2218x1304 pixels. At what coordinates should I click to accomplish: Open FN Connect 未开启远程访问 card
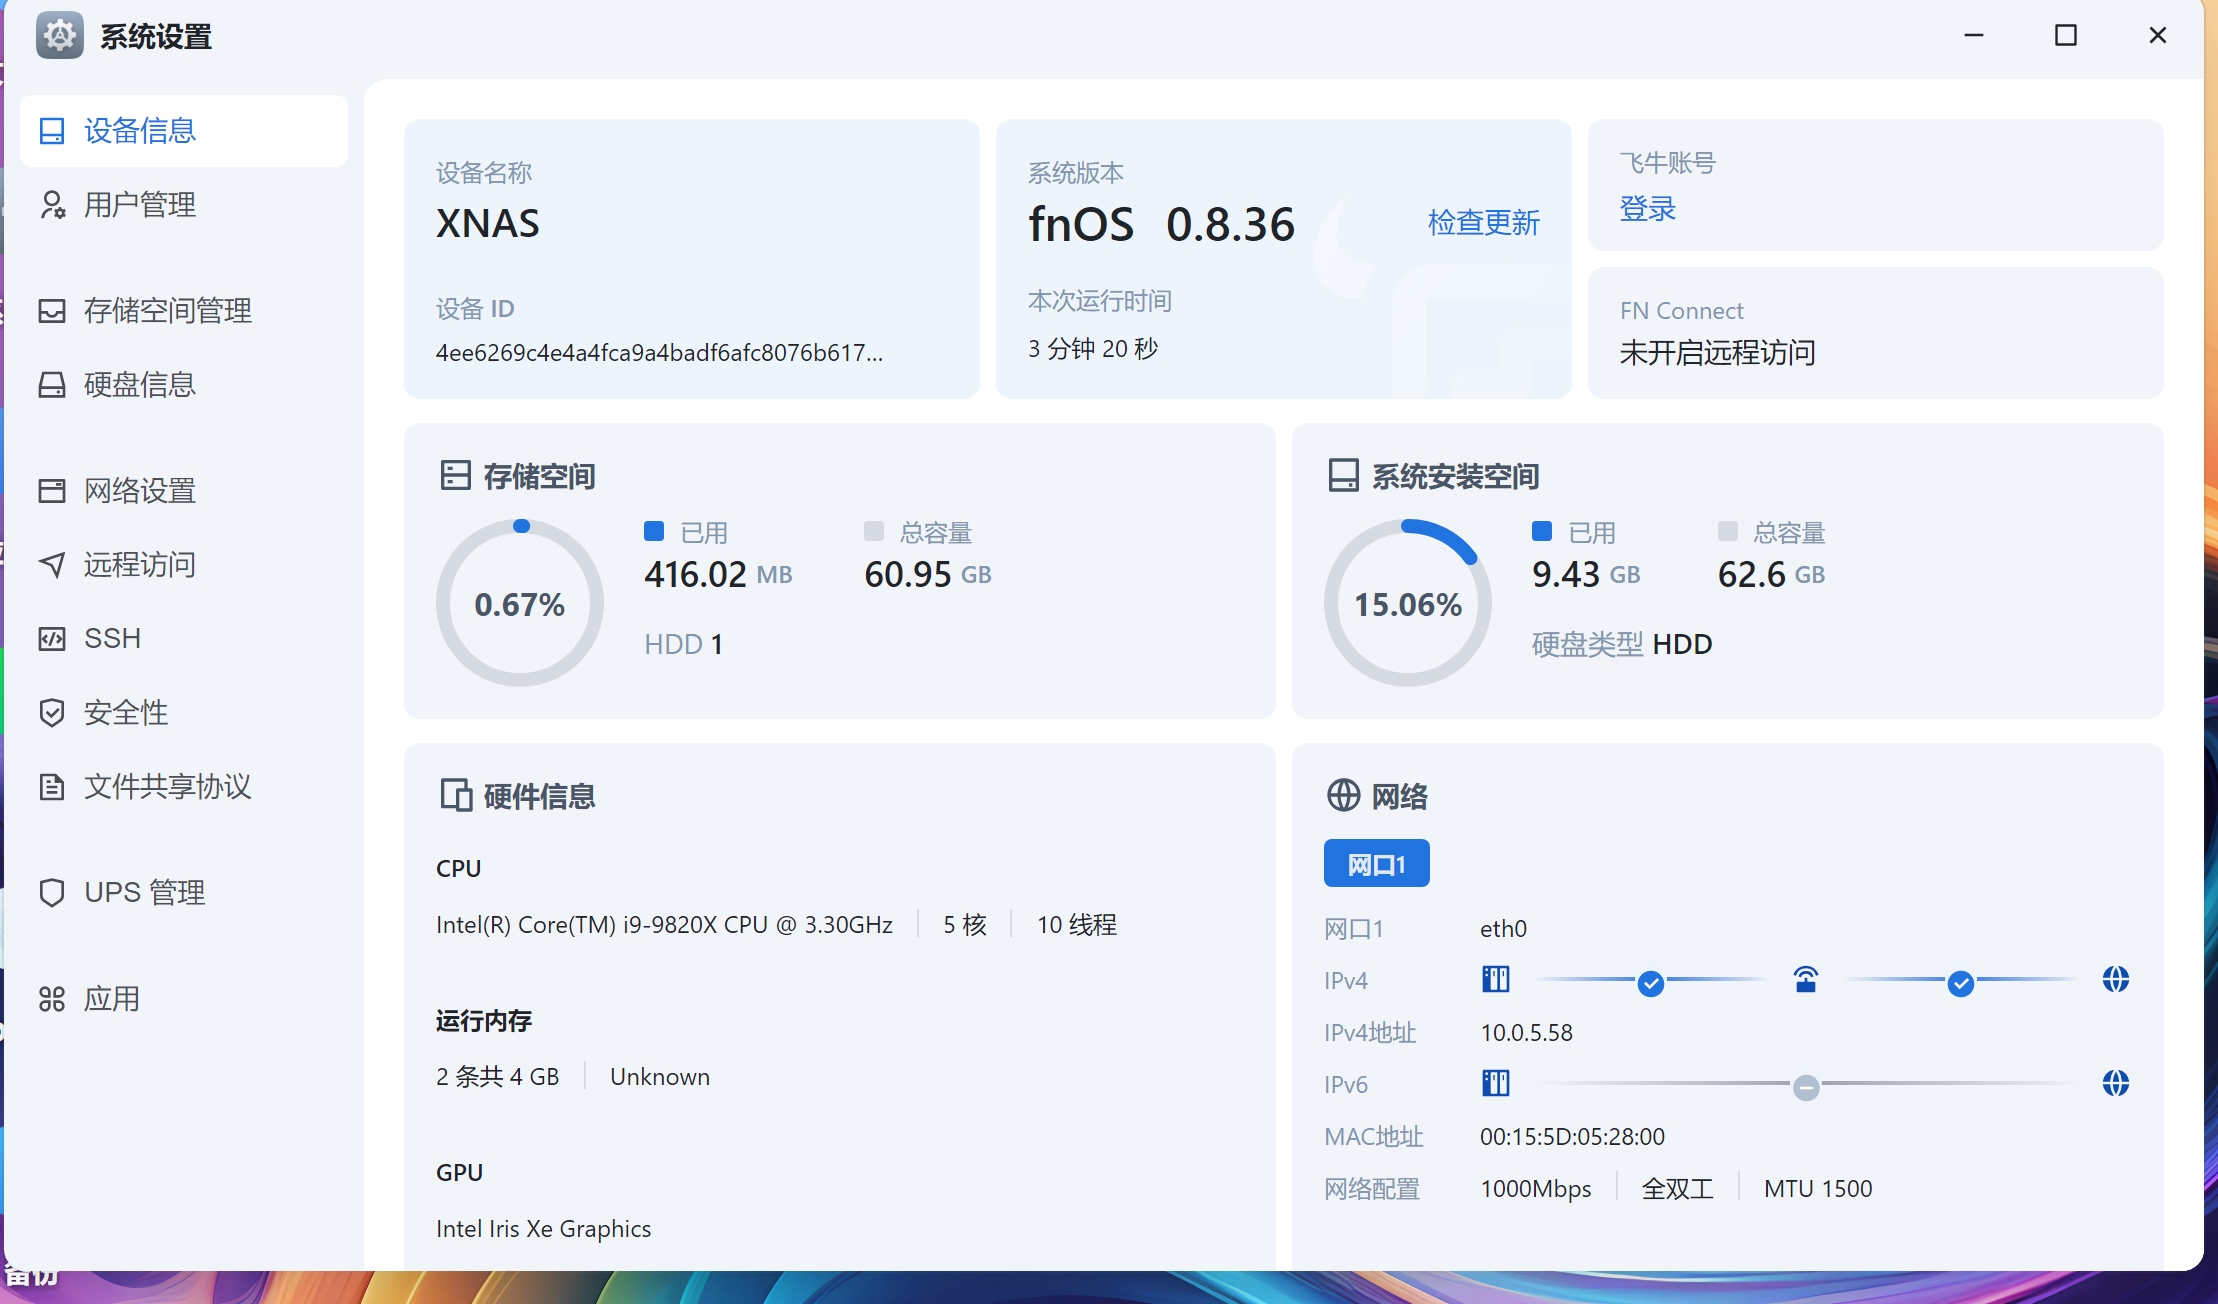(x=1876, y=333)
